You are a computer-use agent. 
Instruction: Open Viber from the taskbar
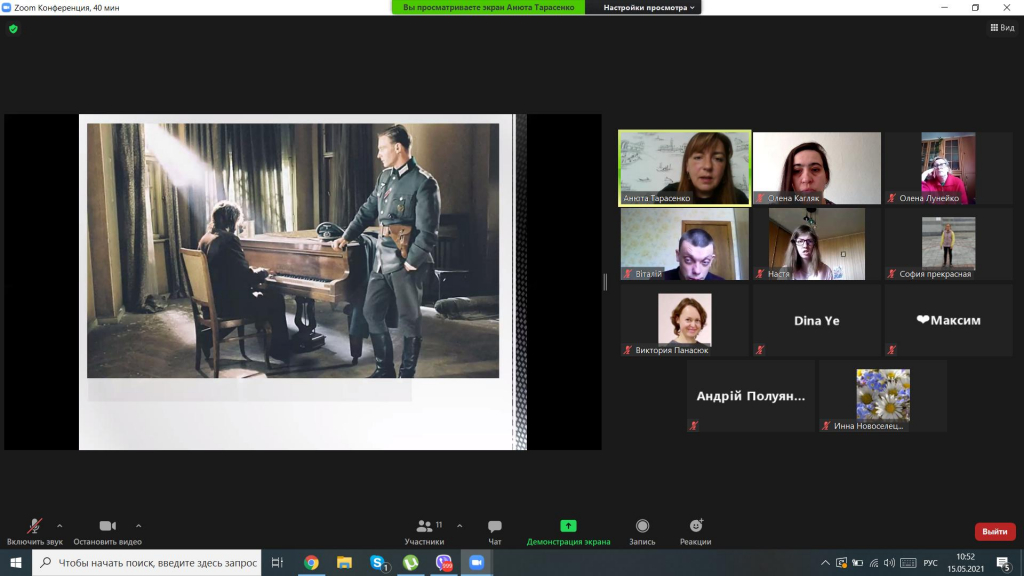pyautogui.click(x=444, y=562)
